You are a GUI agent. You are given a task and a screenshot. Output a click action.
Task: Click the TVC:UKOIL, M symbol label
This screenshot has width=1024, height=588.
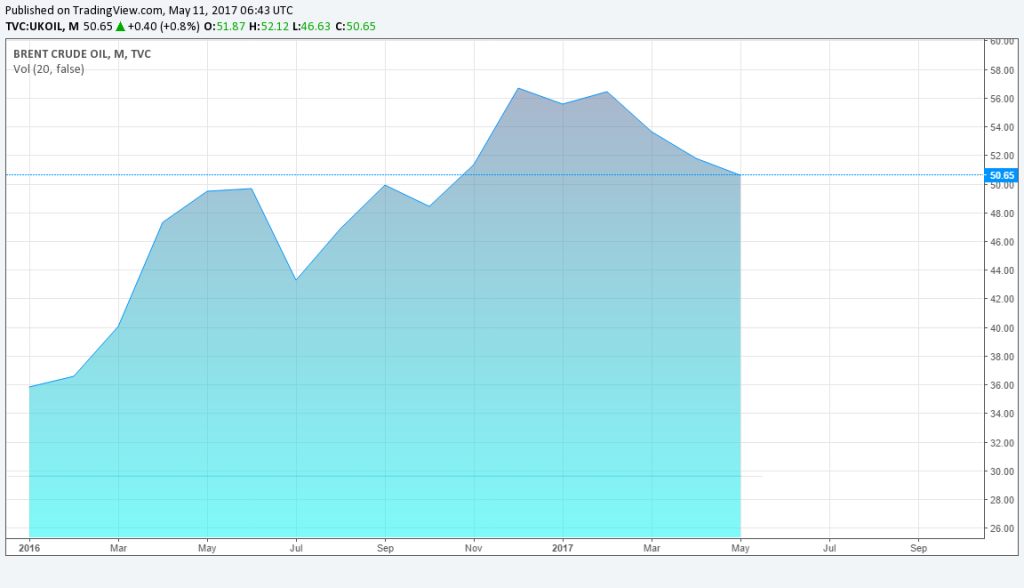[42, 27]
